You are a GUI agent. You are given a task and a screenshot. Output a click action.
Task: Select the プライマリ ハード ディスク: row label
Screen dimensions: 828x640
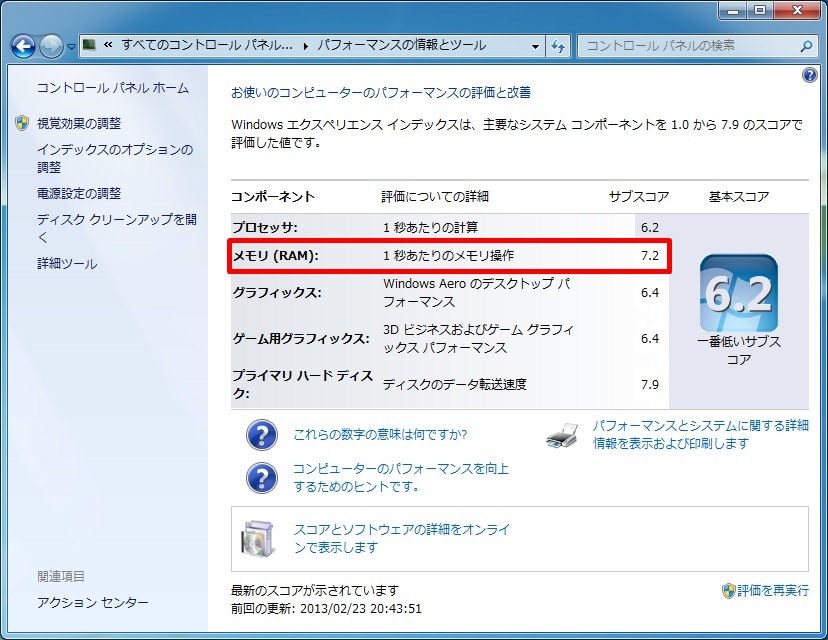tap(303, 384)
